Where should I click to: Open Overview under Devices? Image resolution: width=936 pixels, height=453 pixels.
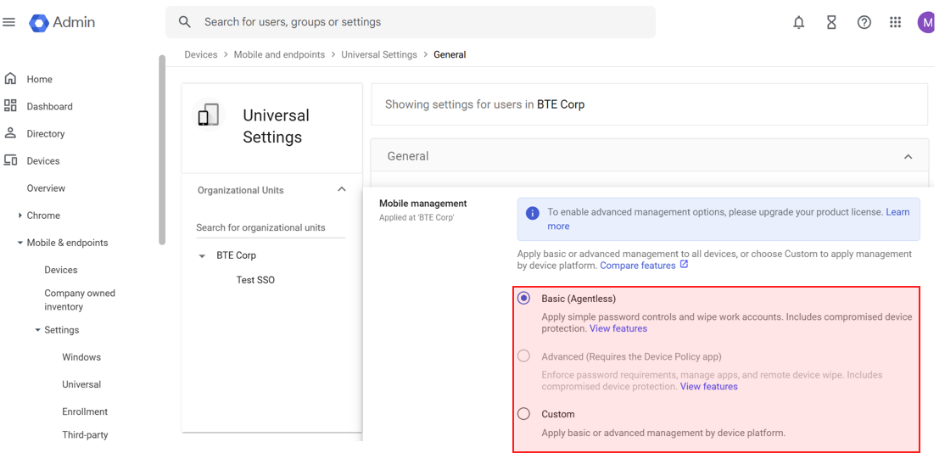coord(46,189)
